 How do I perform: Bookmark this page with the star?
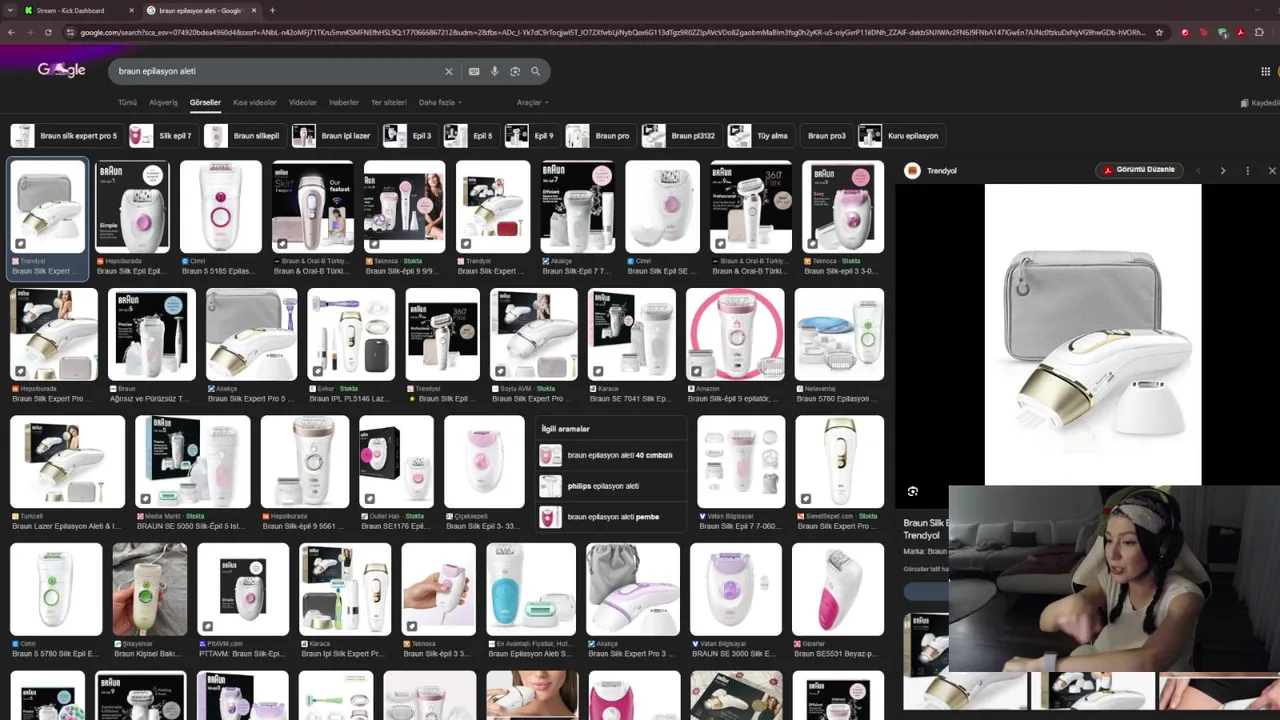click(1159, 32)
